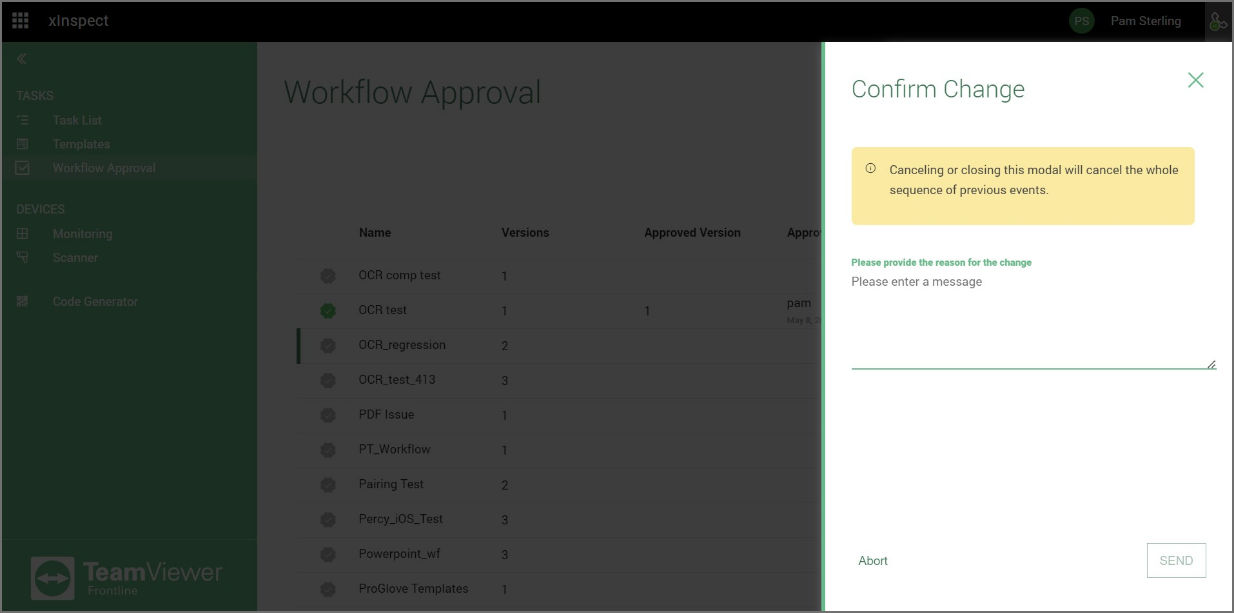Open Workflow Approval in sidebar
The width and height of the screenshot is (1234, 613).
pos(104,168)
